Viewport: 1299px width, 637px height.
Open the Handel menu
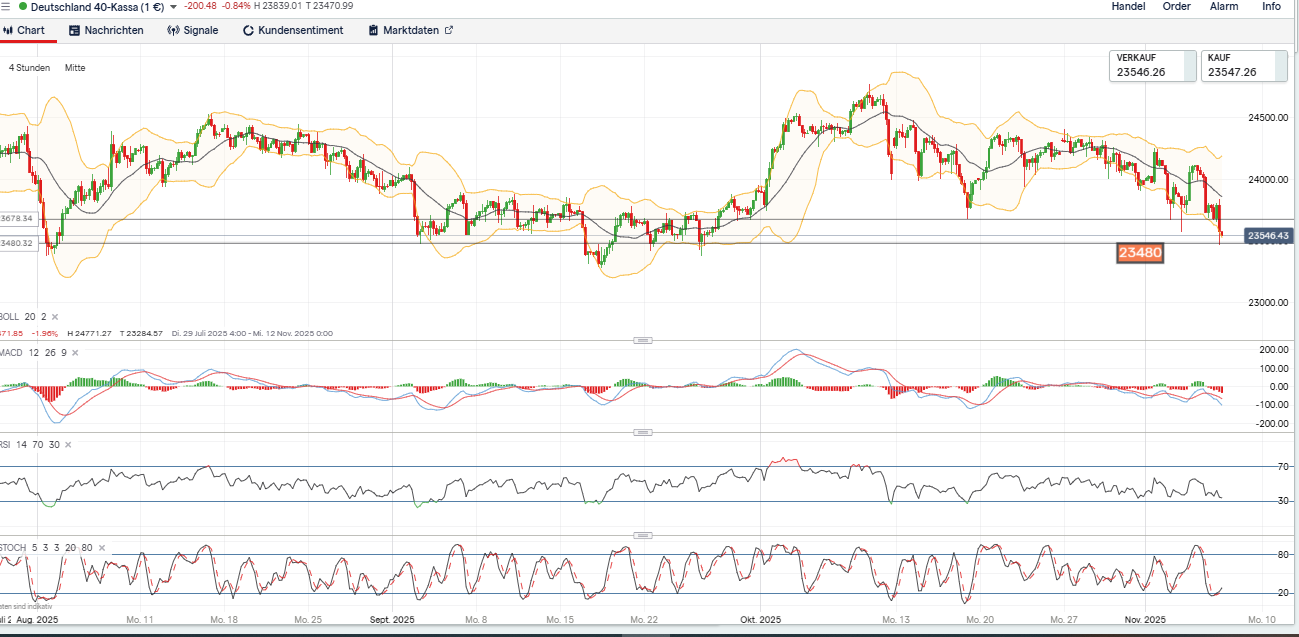pyautogui.click(x=1128, y=6)
